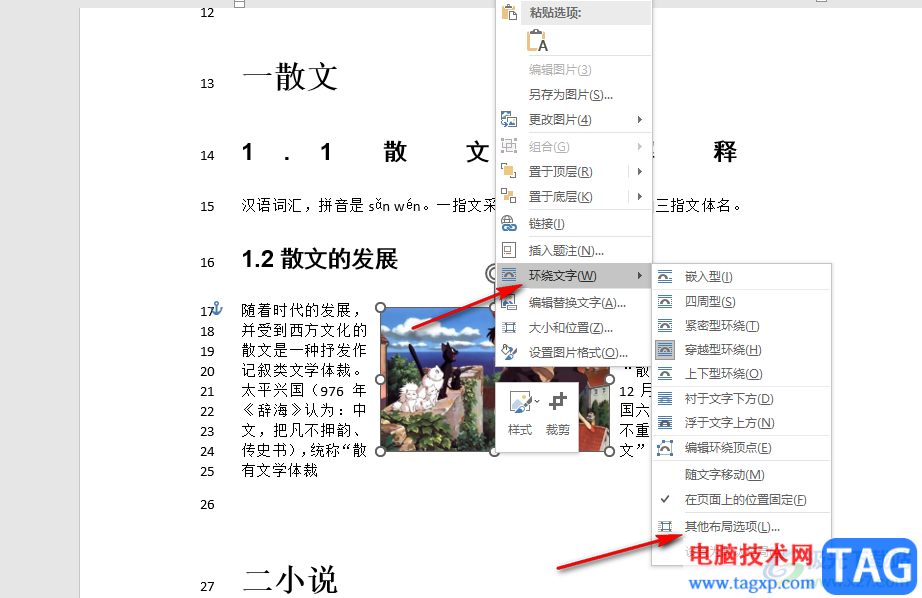Click the Square wrap (四周型) icon
This screenshot has height=598, width=922.
pyautogui.click(x=665, y=302)
